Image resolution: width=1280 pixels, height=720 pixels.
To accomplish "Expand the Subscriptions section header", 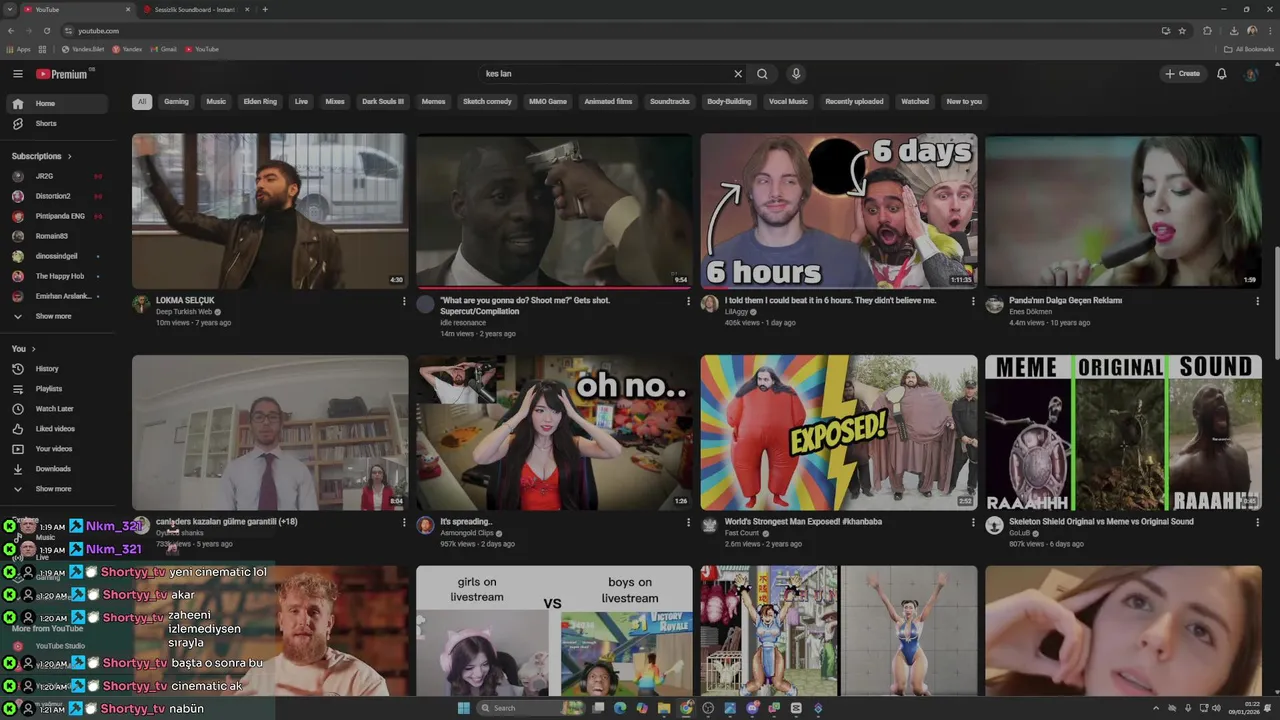I will point(42,156).
